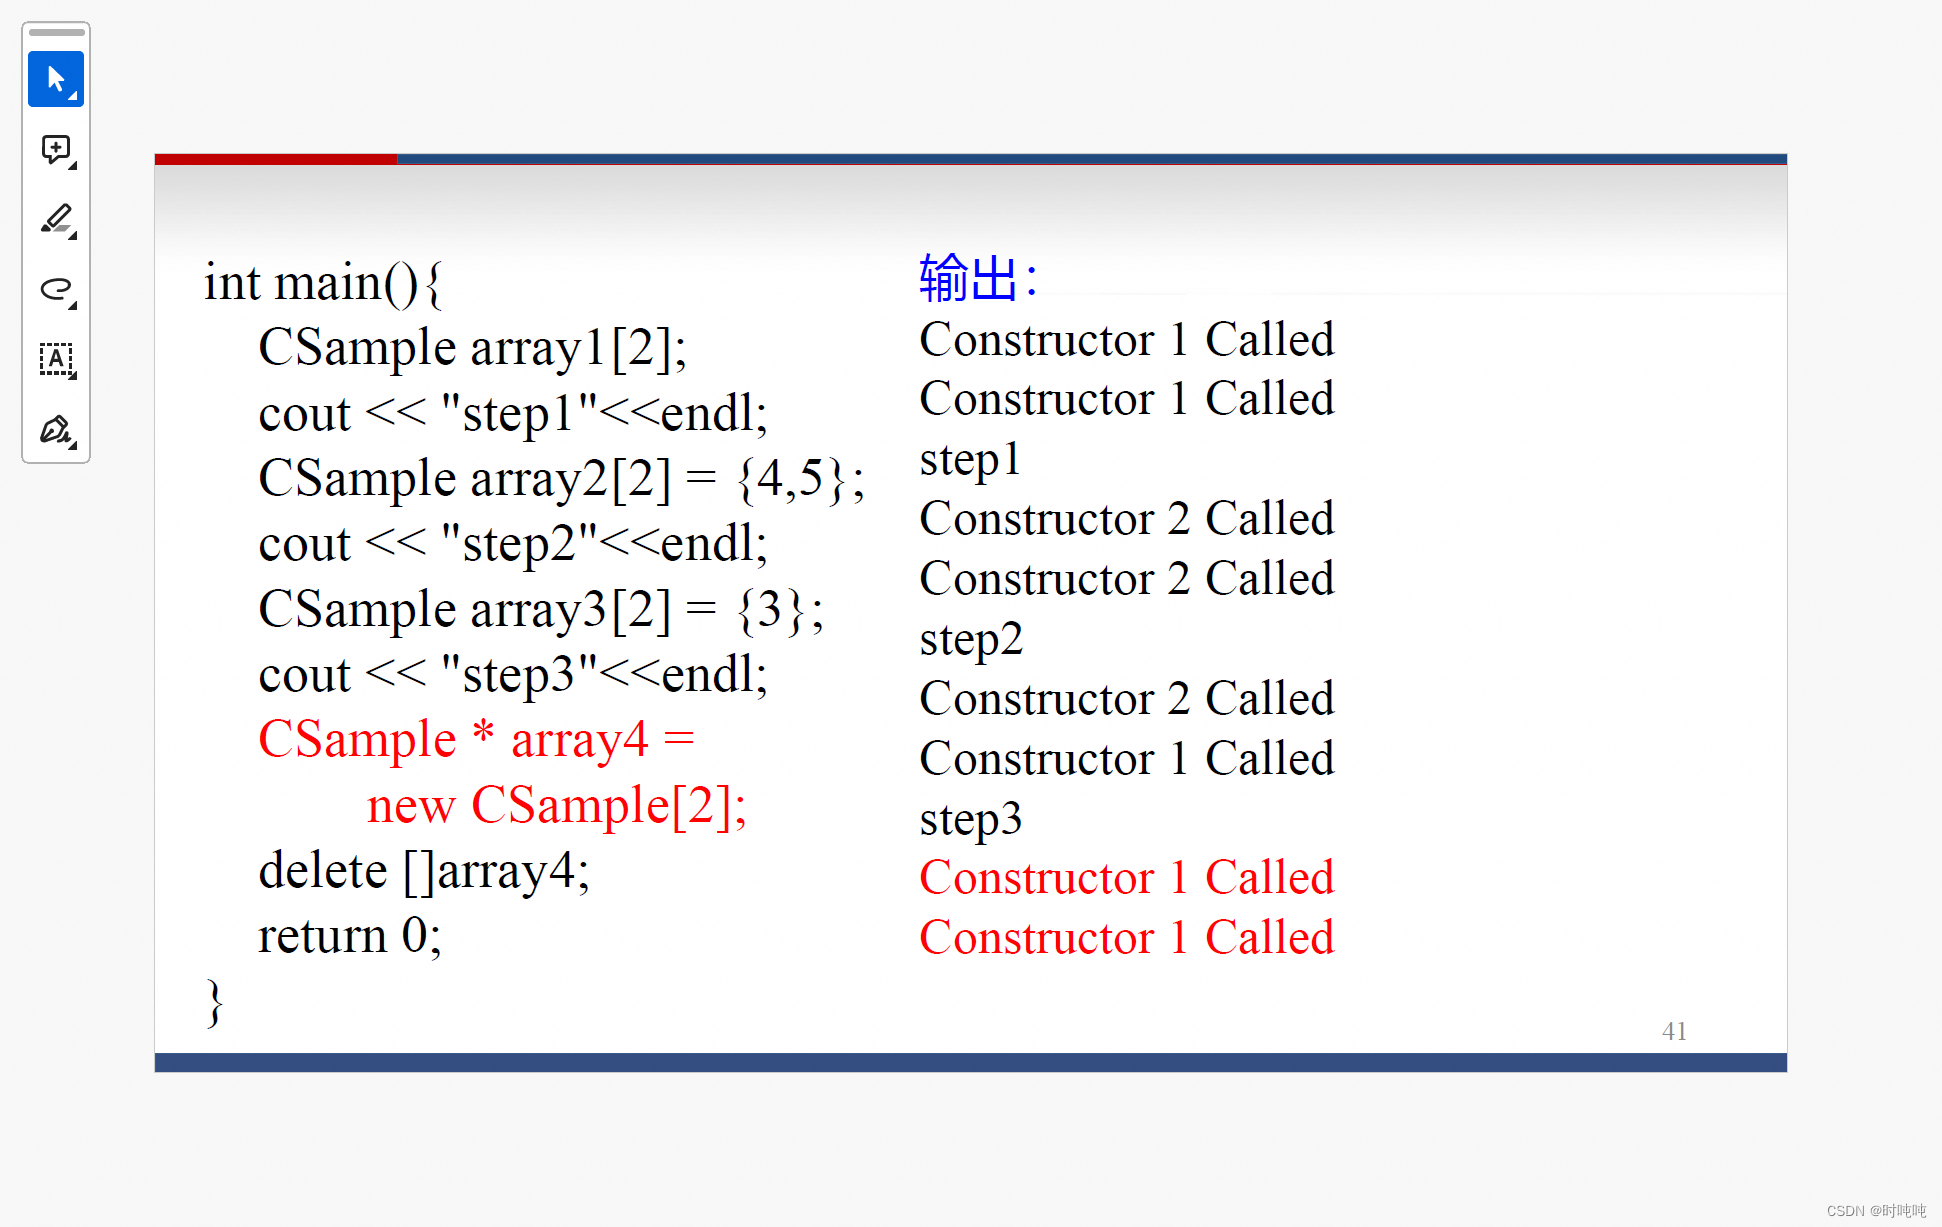Select the text box tool icon

pos(57,358)
